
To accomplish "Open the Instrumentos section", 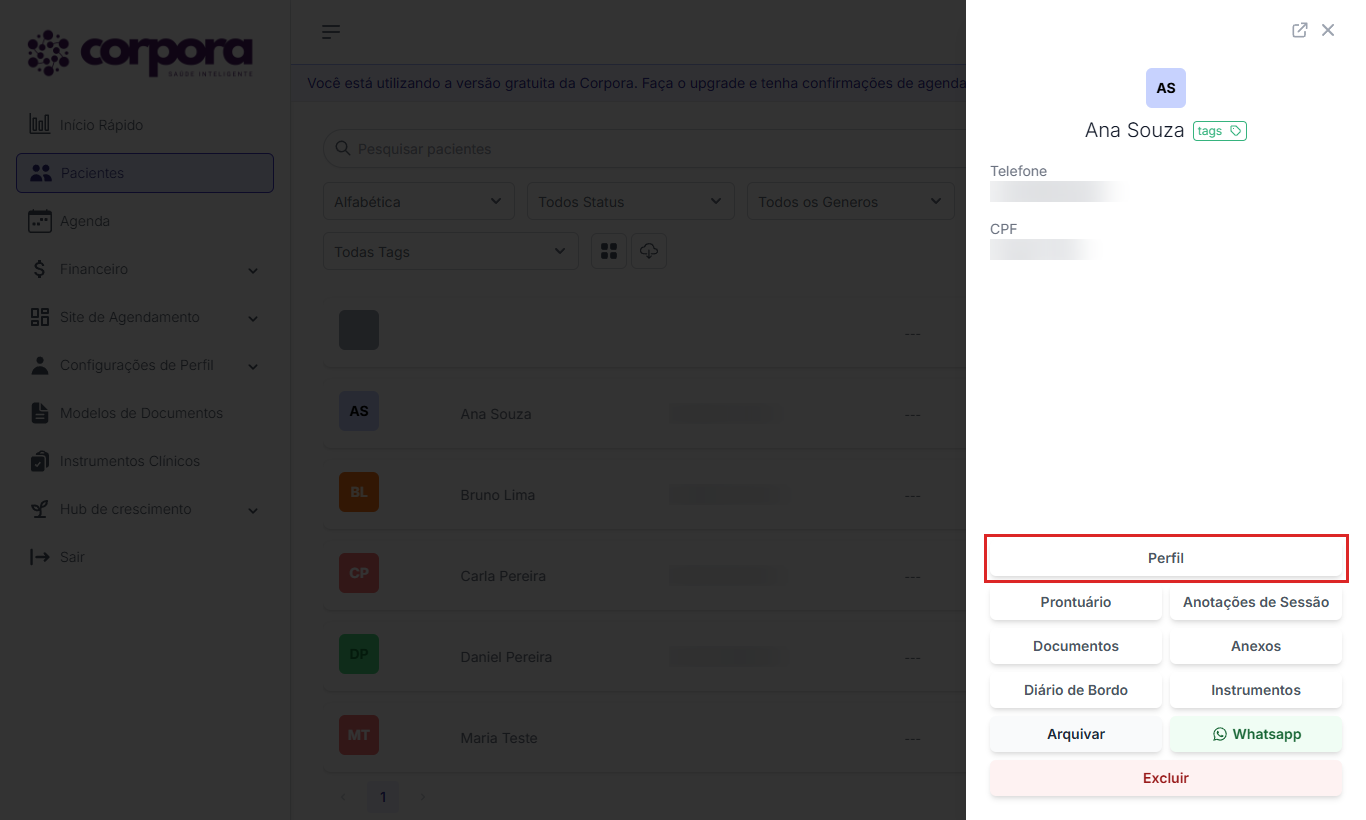I will point(1256,690).
